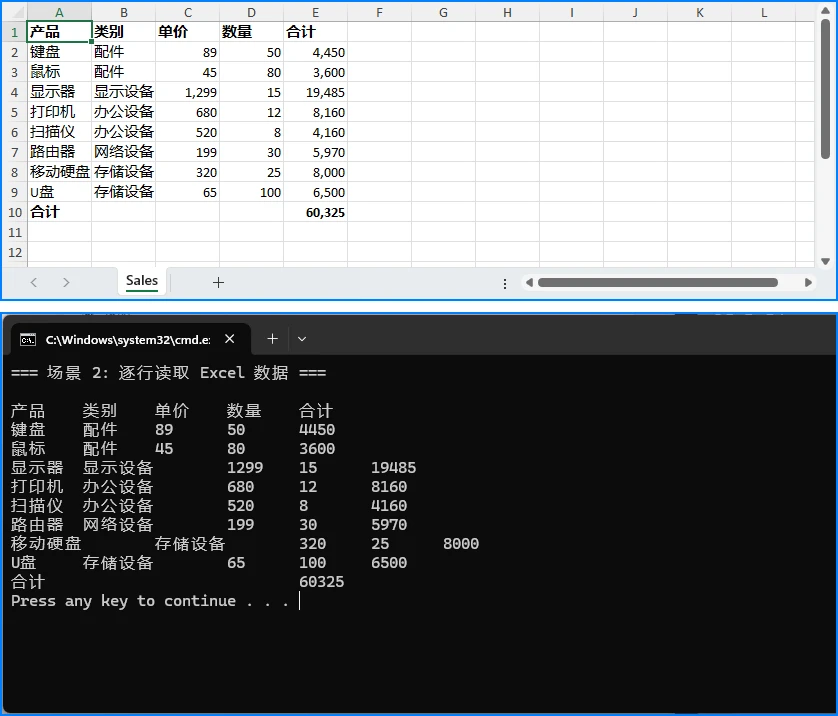Switch to the Sales sheet tab
Viewport: 838px width, 716px height.
click(142, 281)
